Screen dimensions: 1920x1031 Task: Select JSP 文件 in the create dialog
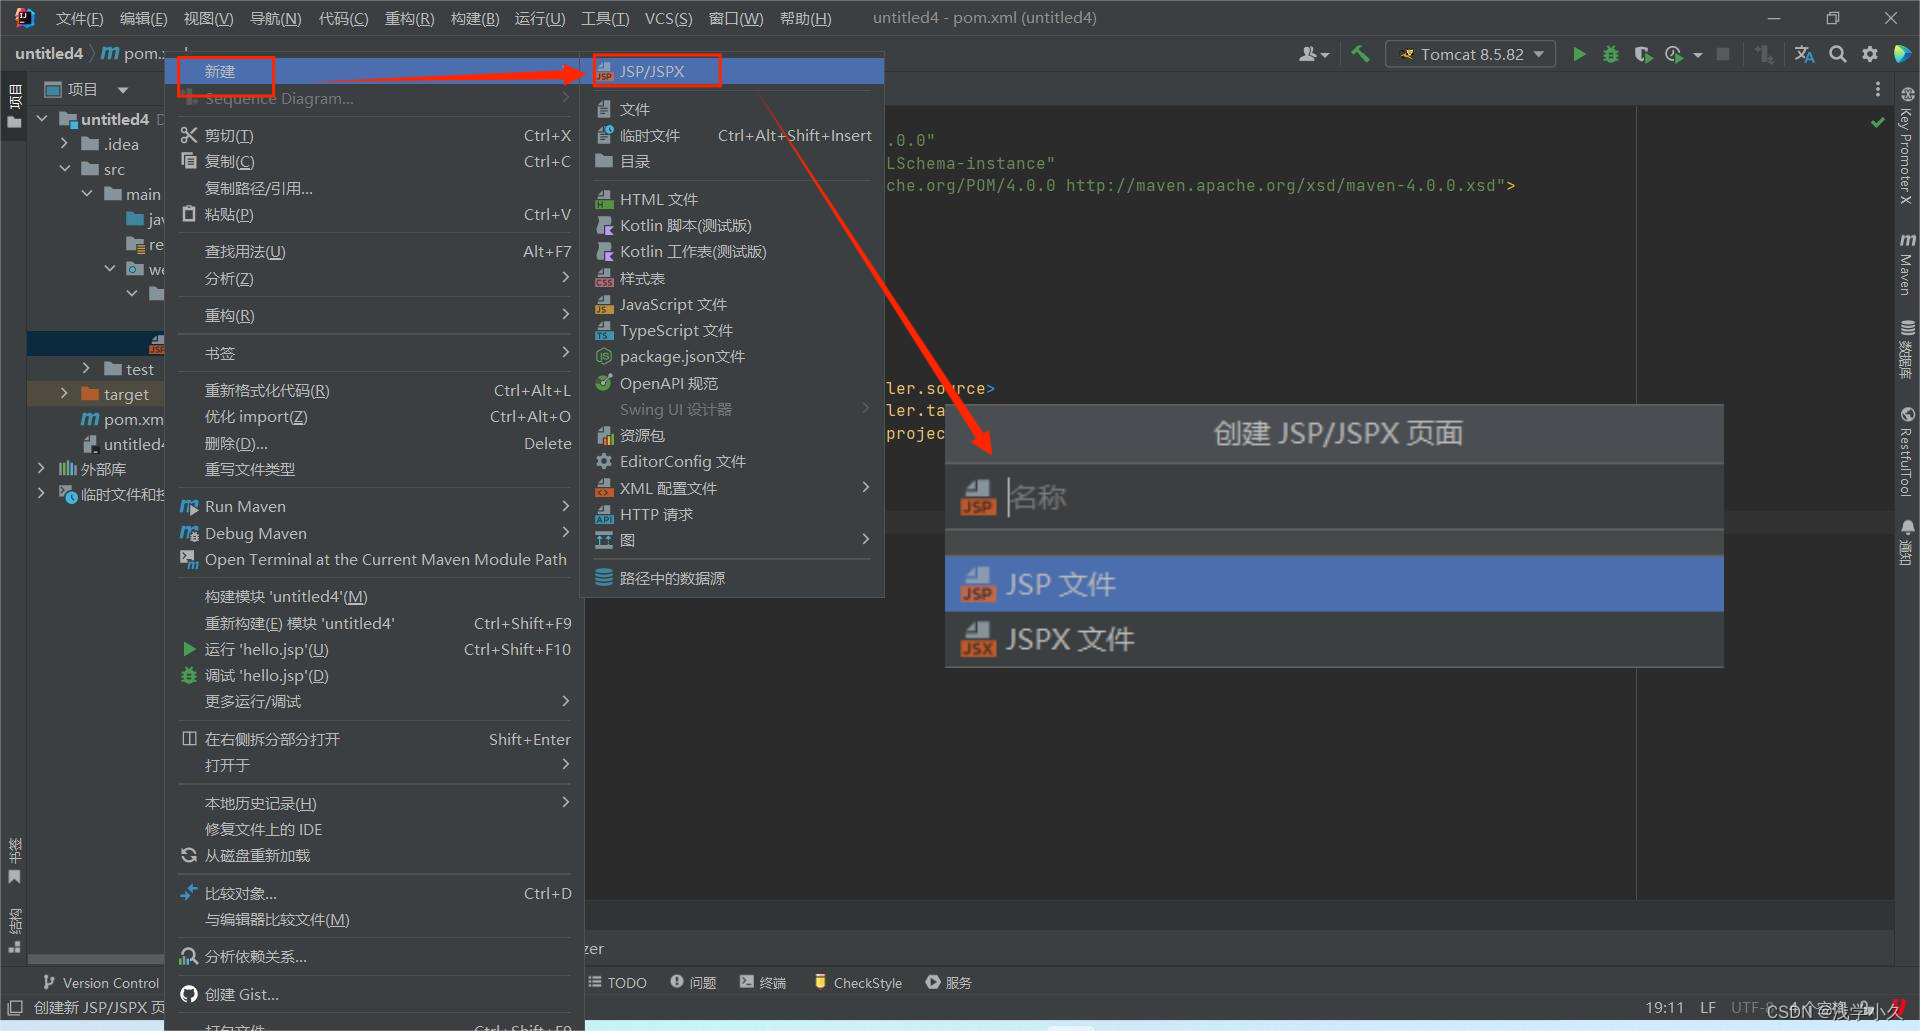(1334, 584)
